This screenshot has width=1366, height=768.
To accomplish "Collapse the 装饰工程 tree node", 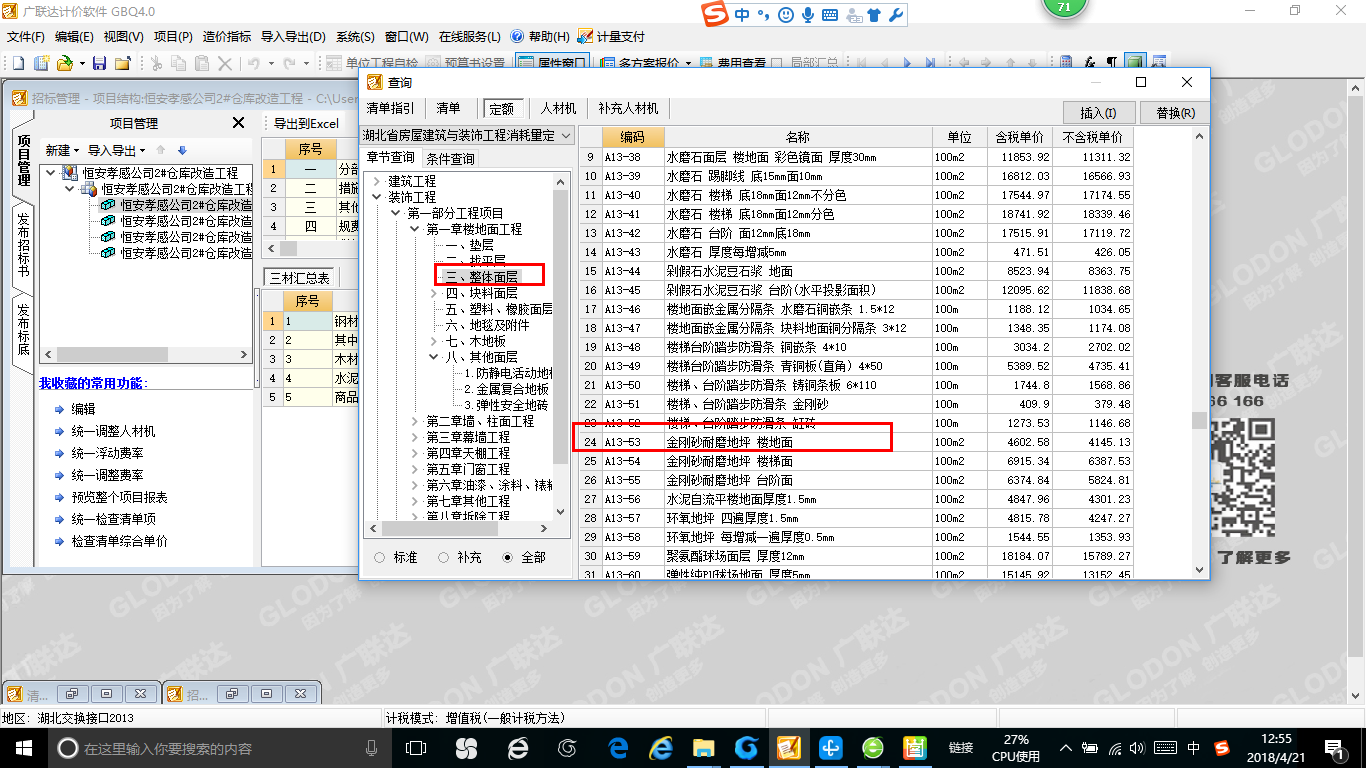I will pos(376,197).
